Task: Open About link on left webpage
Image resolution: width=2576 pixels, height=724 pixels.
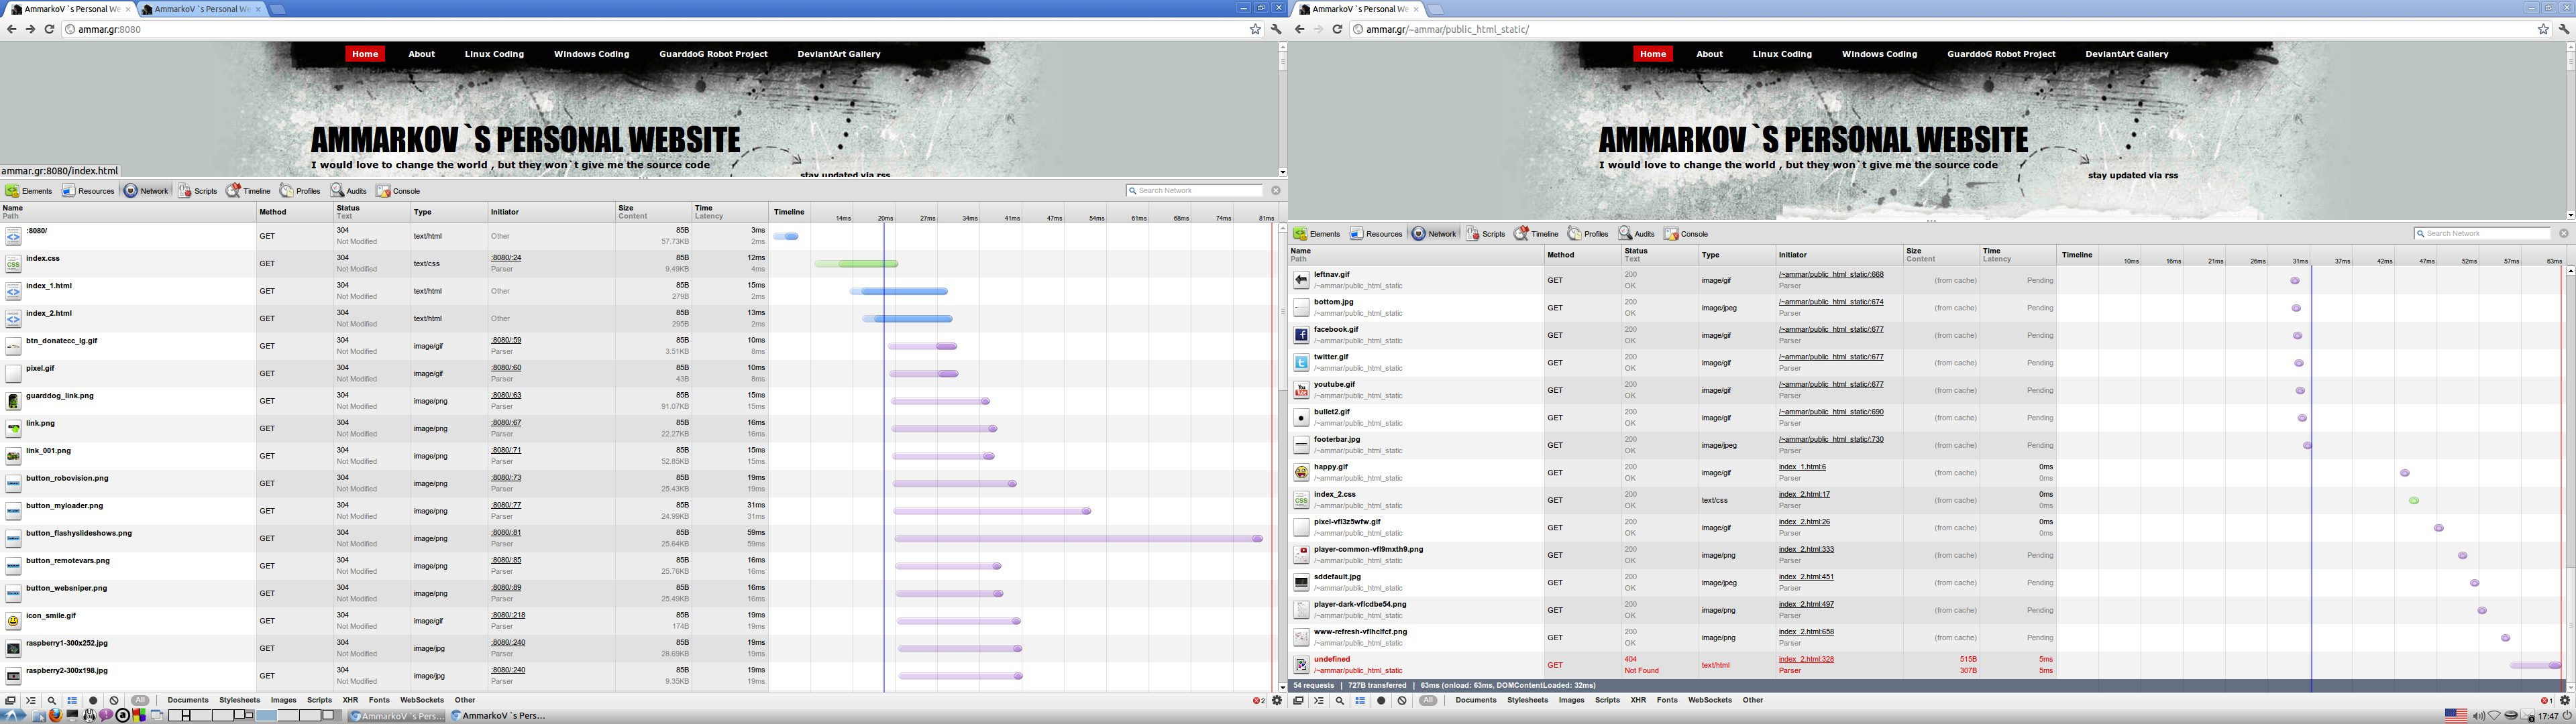Action: tap(421, 54)
